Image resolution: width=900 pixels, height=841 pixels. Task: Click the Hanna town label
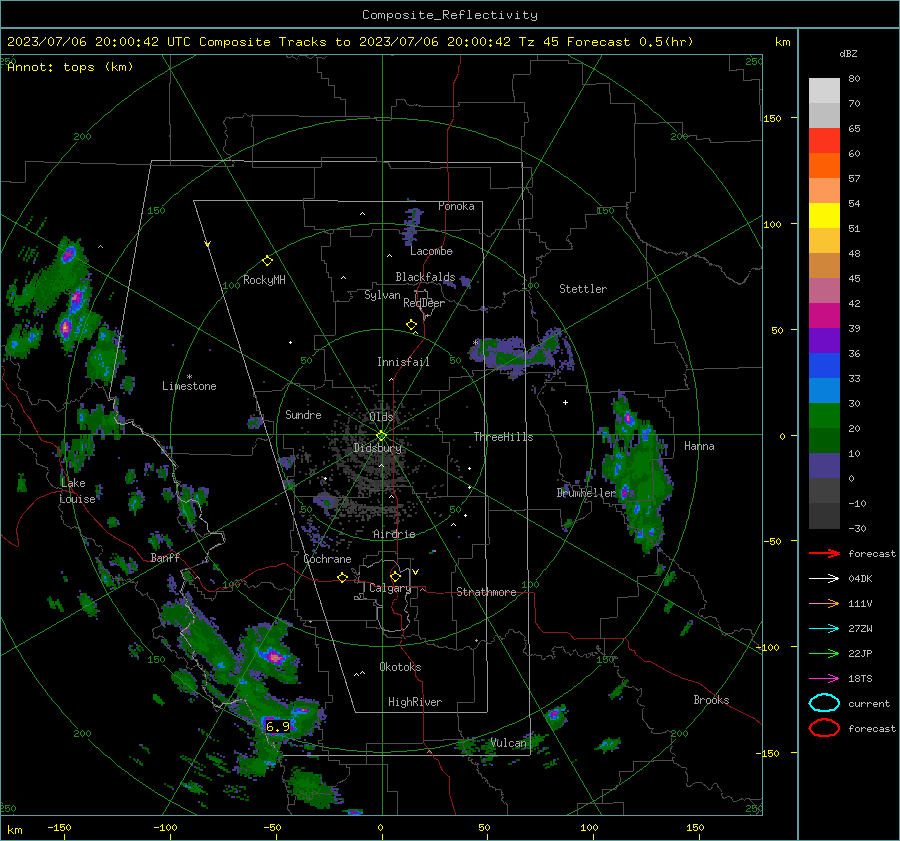(699, 446)
